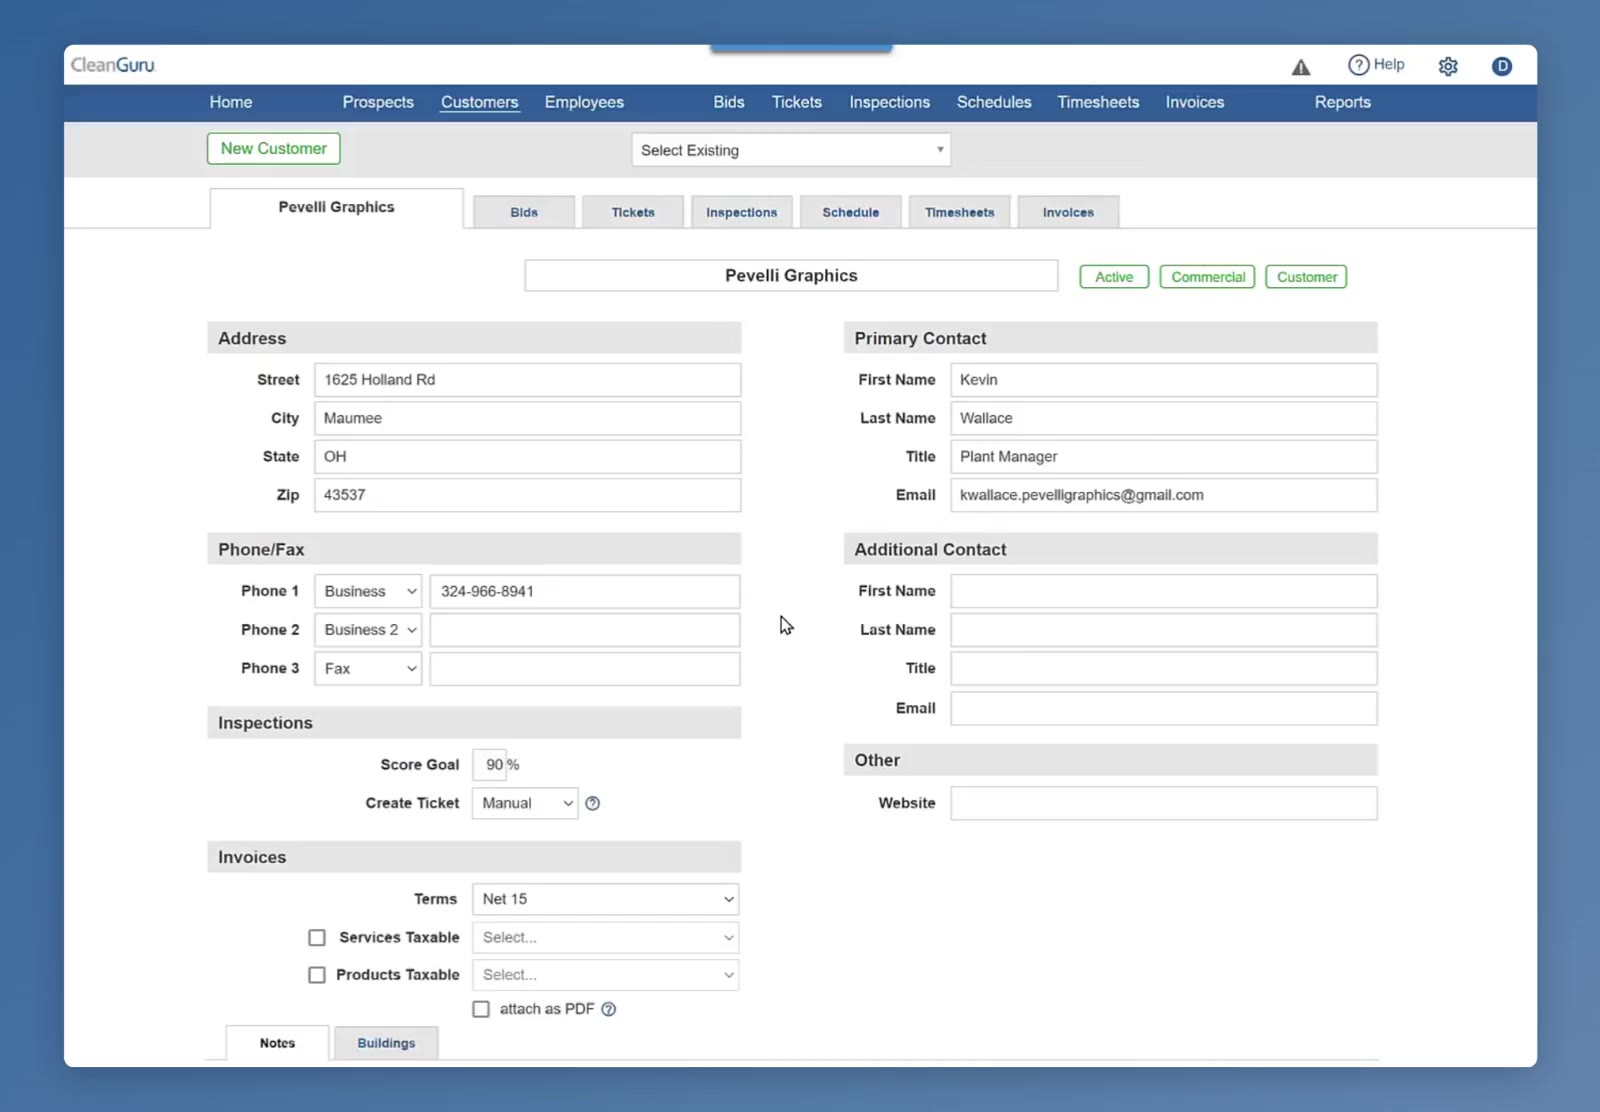Click the customer name Pevelli Graphics field
This screenshot has height=1112, width=1600.
tap(791, 276)
